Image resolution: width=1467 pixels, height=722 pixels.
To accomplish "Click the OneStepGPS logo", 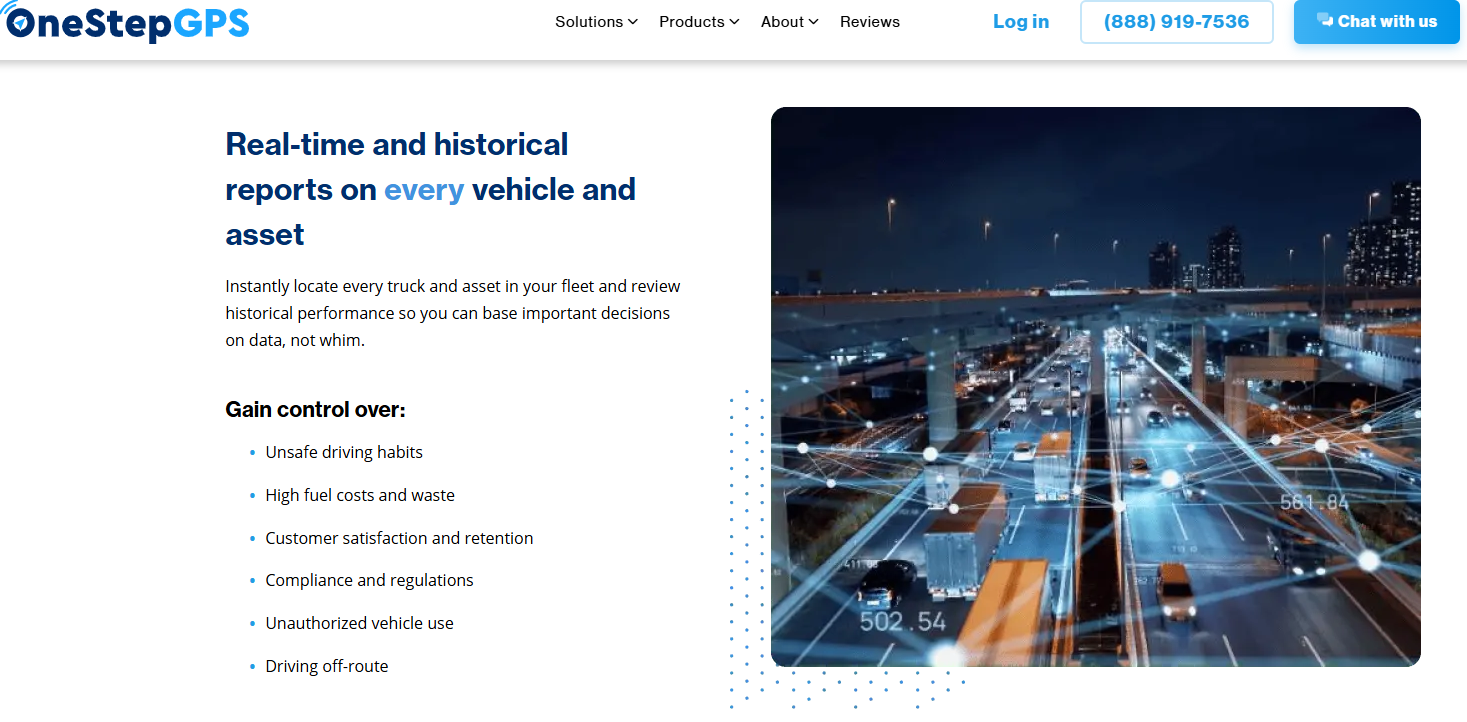I will [x=126, y=22].
